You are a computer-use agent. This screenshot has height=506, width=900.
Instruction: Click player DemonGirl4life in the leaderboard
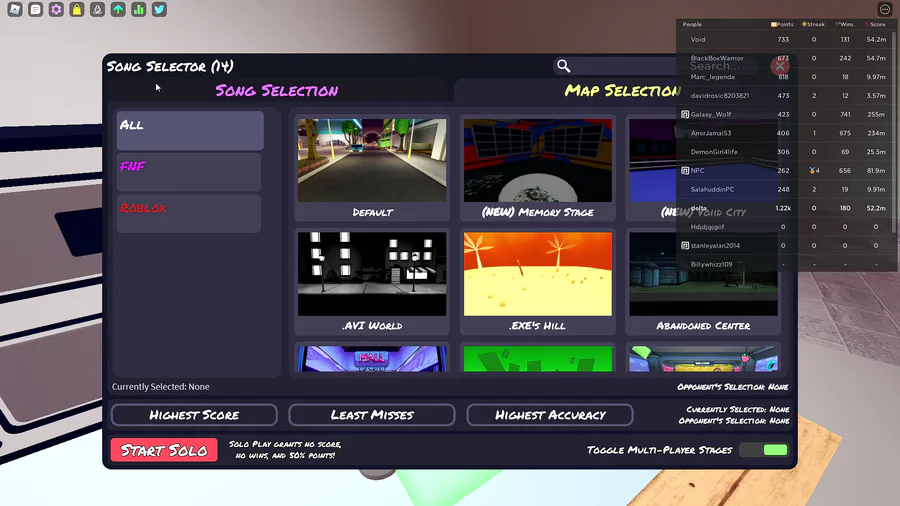[714, 152]
